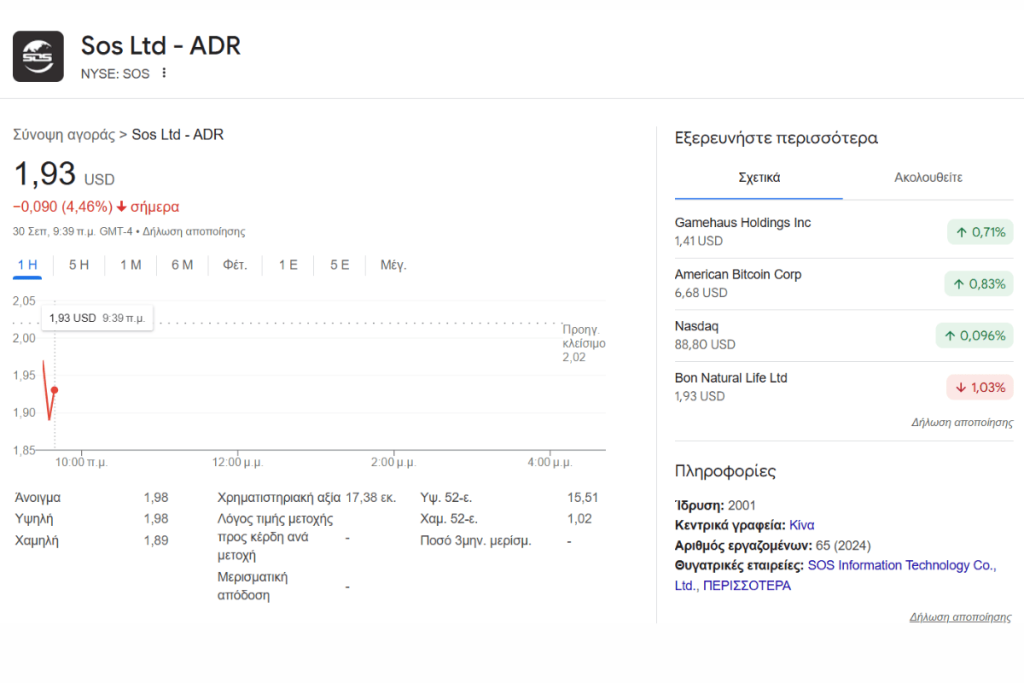1024x683 pixels.
Task: Click the red down arrow beside σήμερα
Action: [x=121, y=207]
